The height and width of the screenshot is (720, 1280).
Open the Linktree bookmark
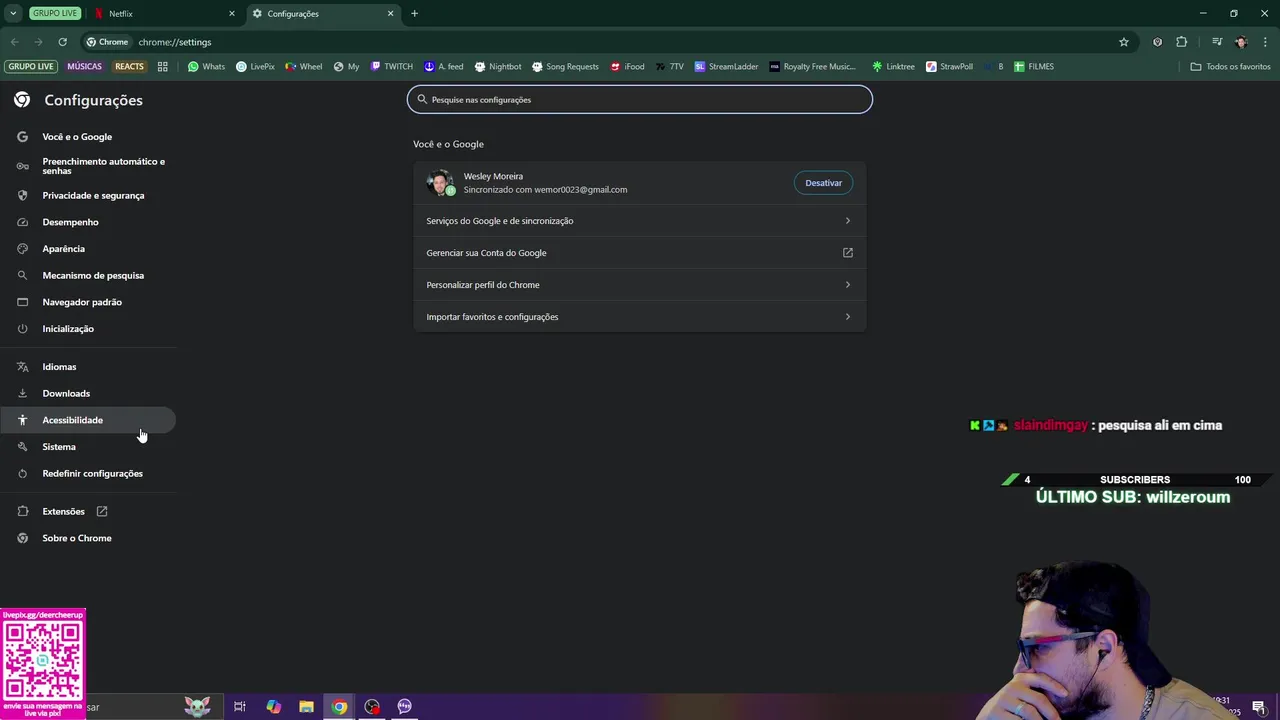coord(893,67)
